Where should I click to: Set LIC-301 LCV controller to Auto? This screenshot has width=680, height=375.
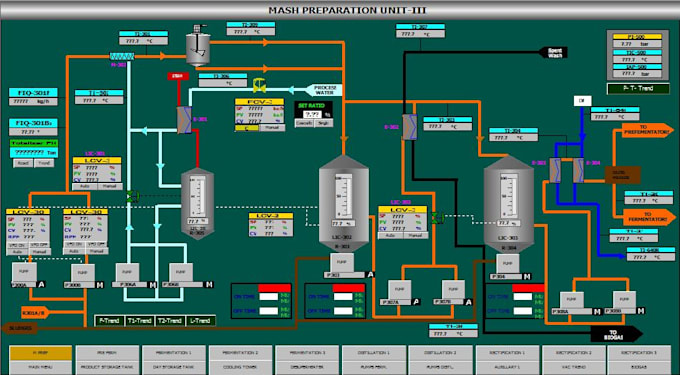[85, 186]
